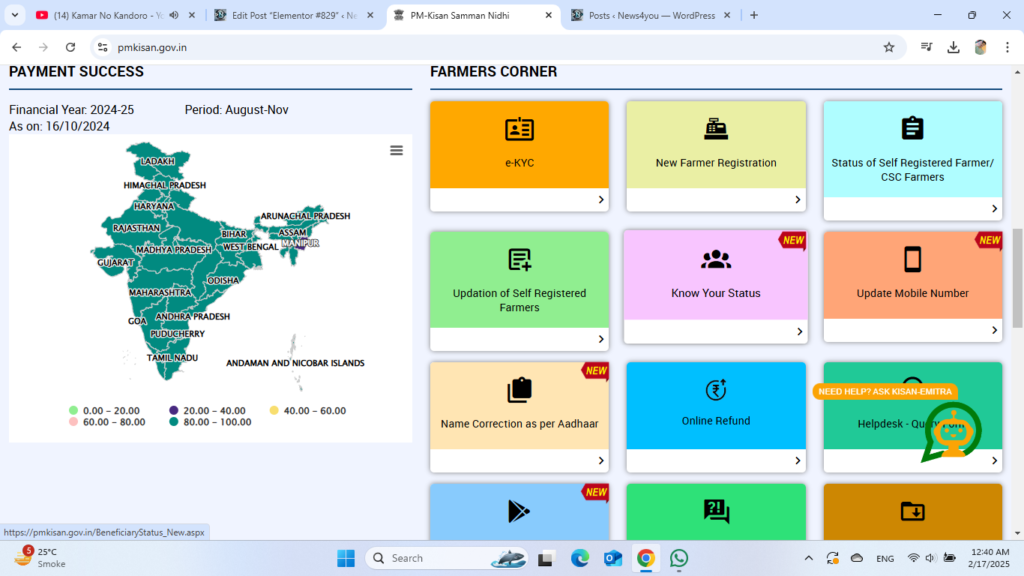Open the payment map chart context menu
Screen dimensions: 1024x576
(396, 151)
